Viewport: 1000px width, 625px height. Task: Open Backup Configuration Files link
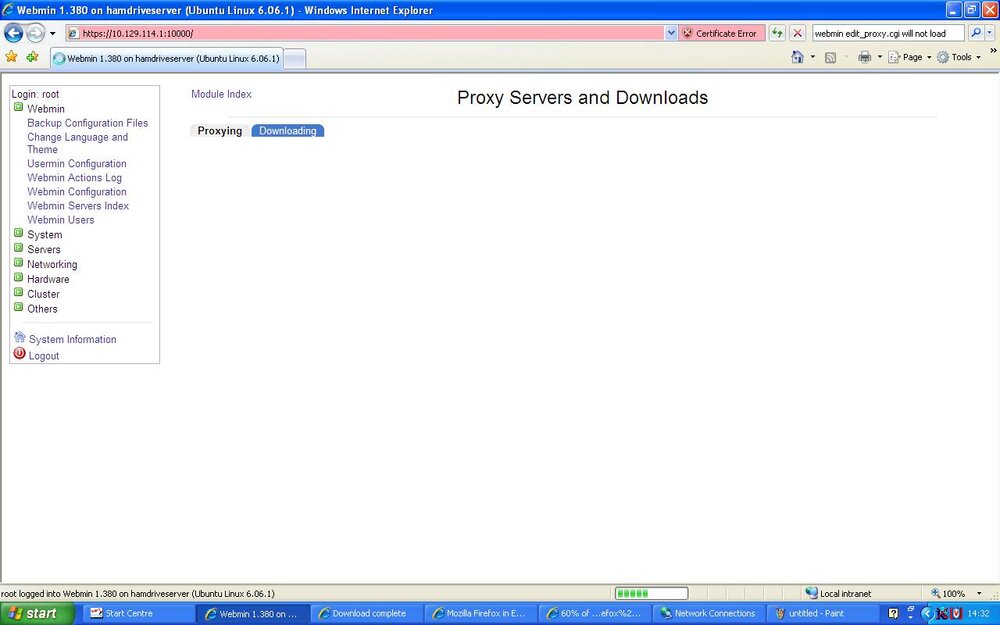point(87,123)
